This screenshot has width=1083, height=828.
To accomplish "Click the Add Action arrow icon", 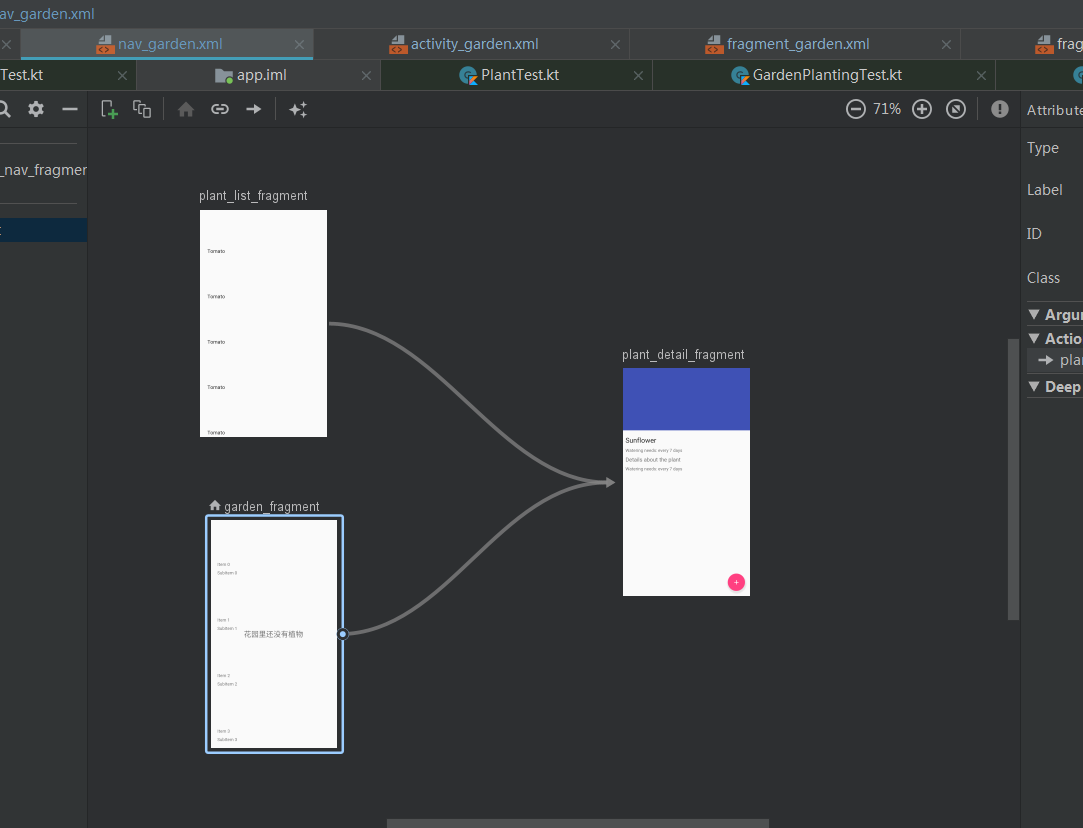I will 253,109.
